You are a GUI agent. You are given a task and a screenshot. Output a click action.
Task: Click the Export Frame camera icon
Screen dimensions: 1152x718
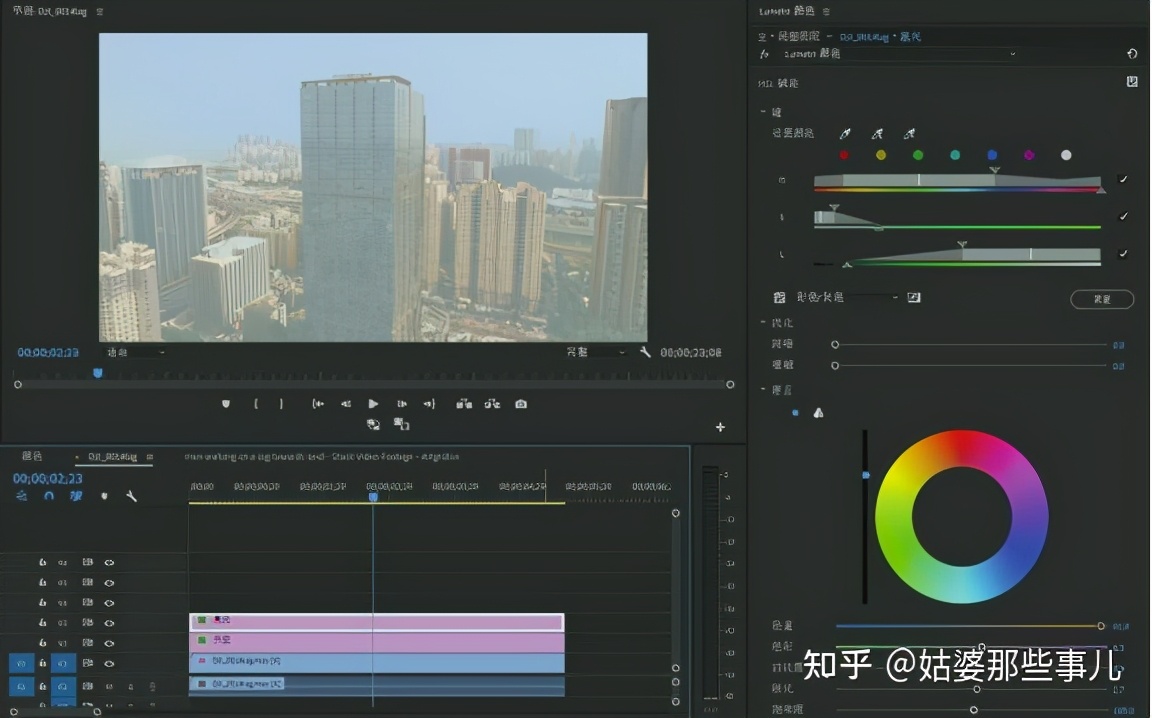(x=521, y=404)
